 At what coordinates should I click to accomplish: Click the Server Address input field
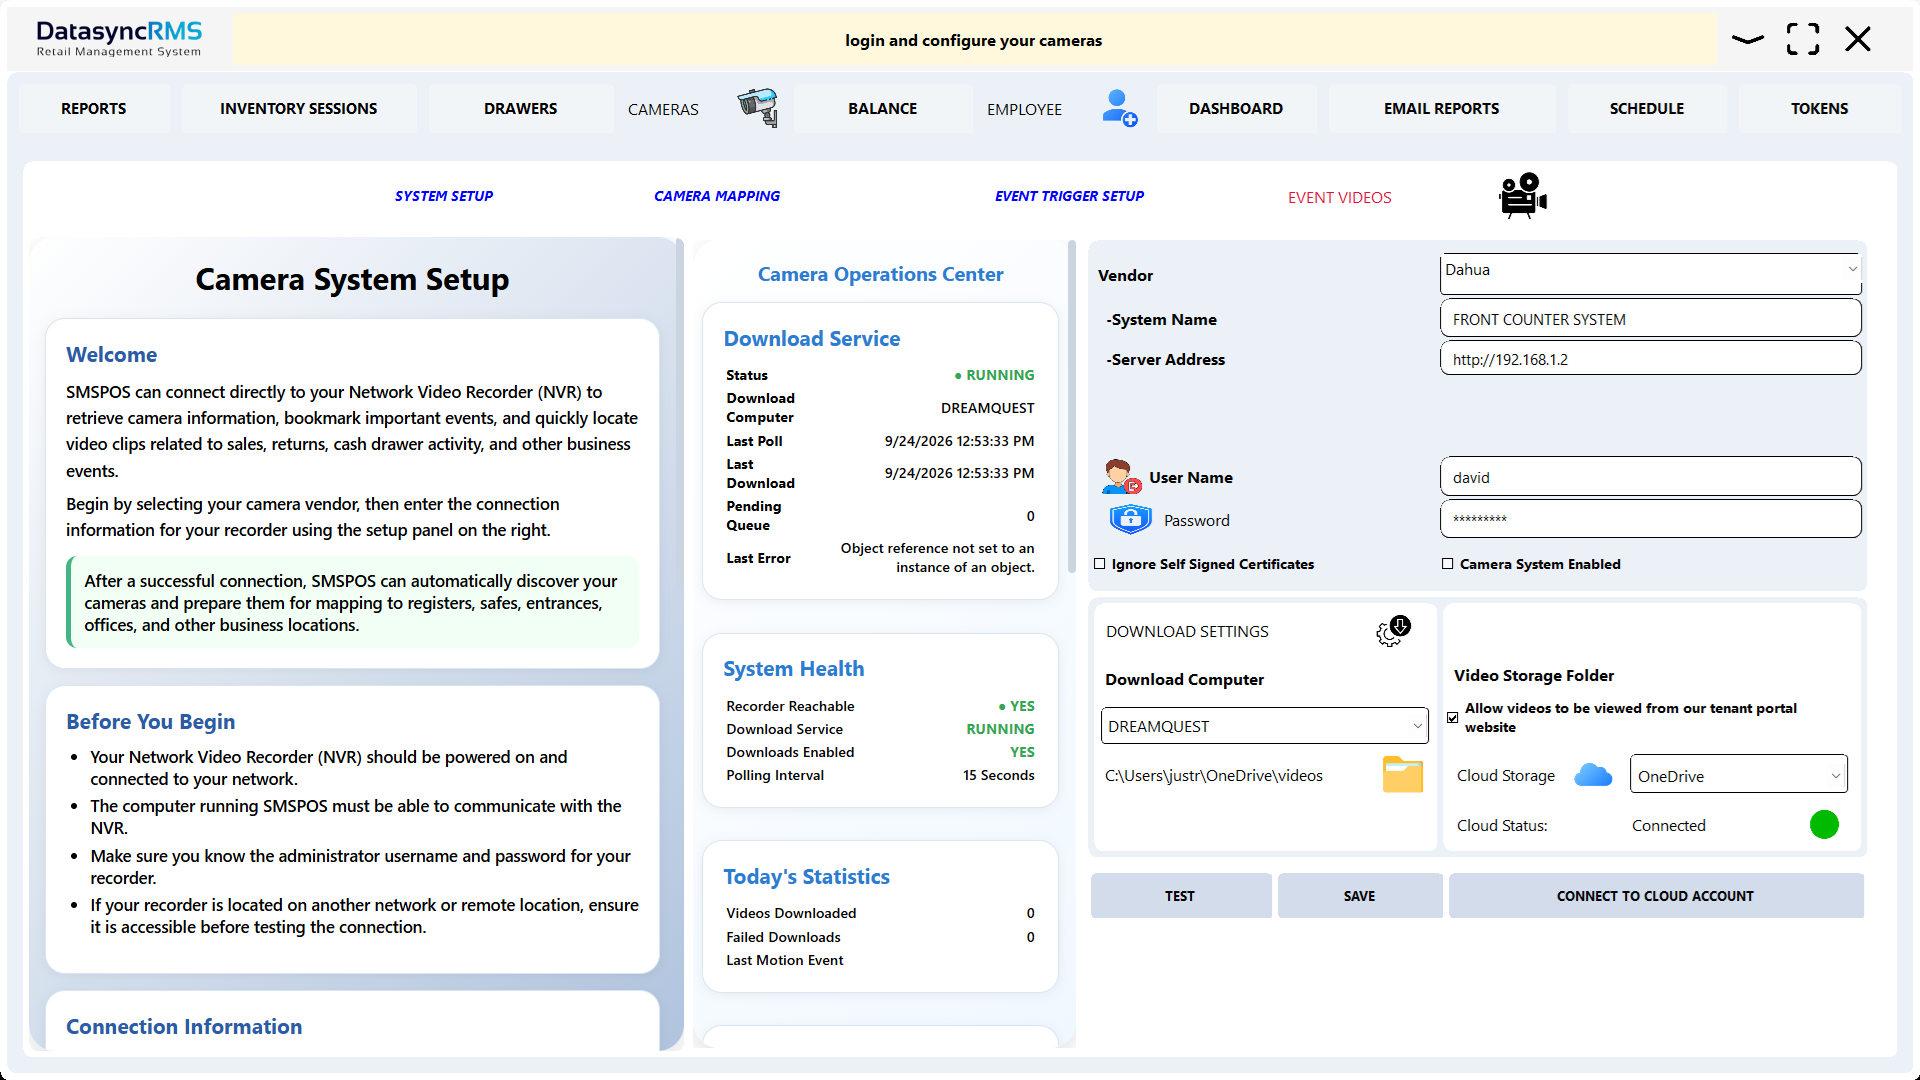pos(1650,359)
